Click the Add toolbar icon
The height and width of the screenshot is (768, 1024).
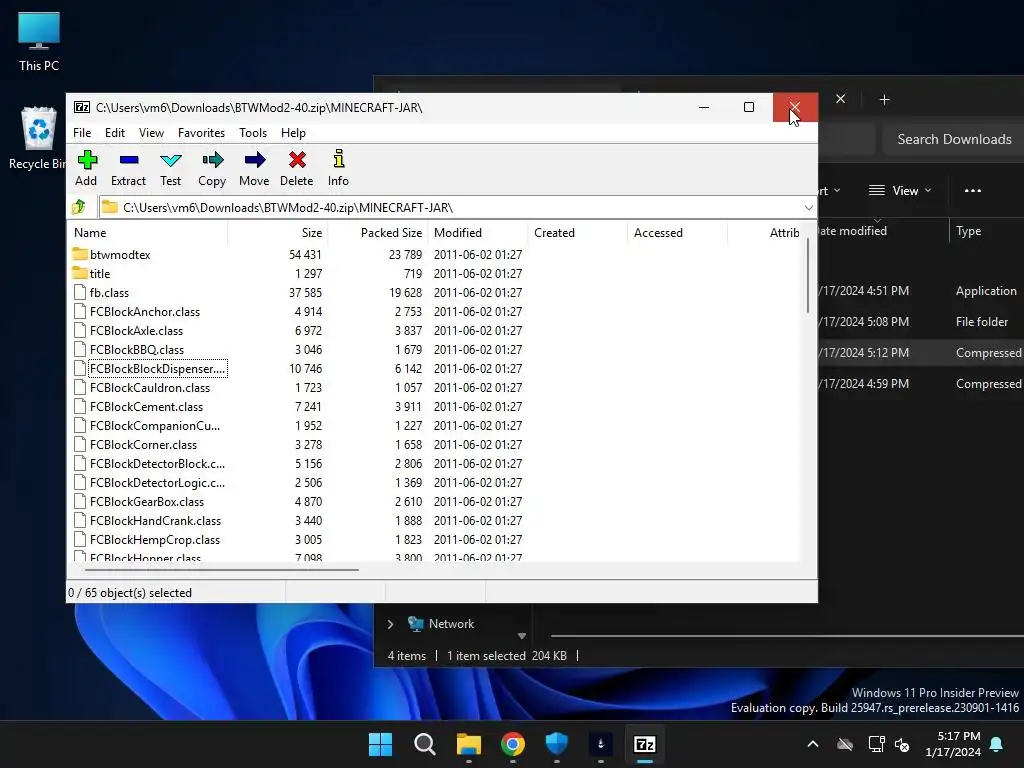pyautogui.click(x=87, y=160)
